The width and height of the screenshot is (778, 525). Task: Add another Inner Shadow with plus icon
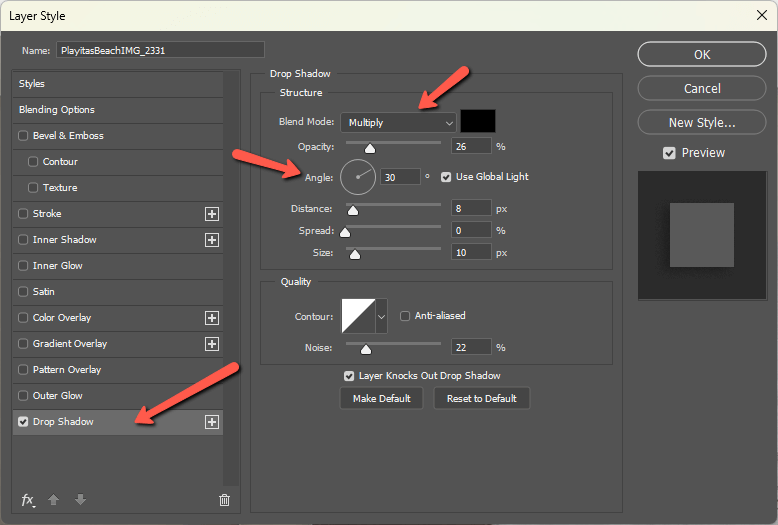212,240
